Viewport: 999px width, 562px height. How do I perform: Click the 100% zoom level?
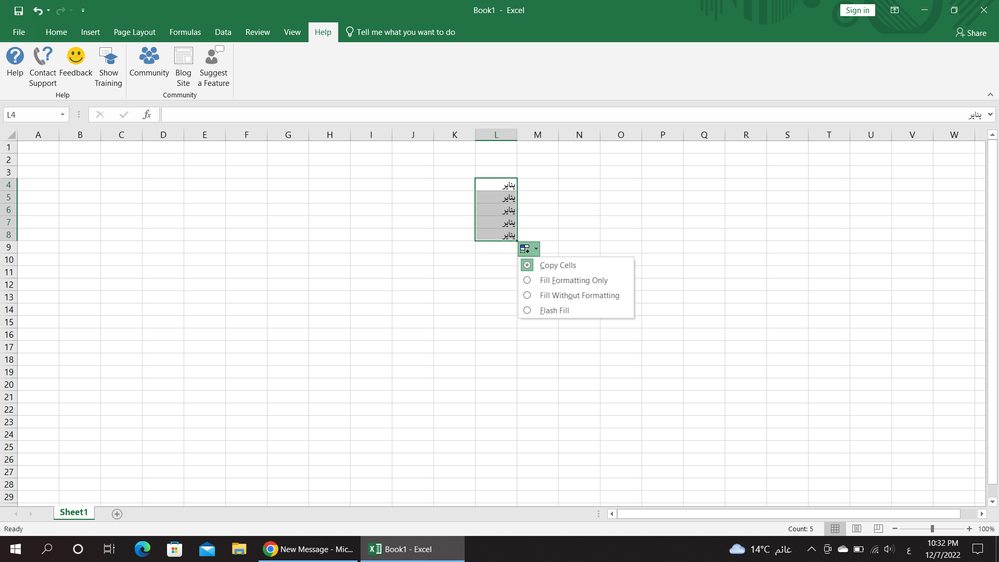point(986,529)
